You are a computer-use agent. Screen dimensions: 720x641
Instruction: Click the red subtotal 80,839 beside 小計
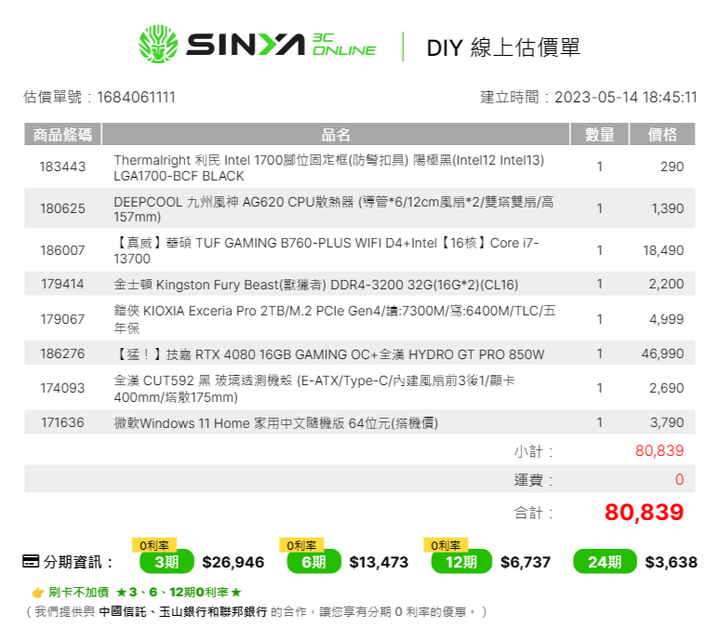point(659,451)
